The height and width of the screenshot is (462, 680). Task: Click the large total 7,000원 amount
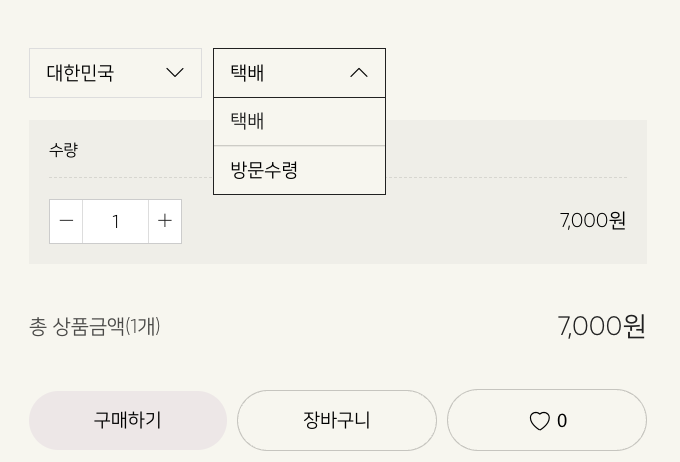click(x=601, y=326)
